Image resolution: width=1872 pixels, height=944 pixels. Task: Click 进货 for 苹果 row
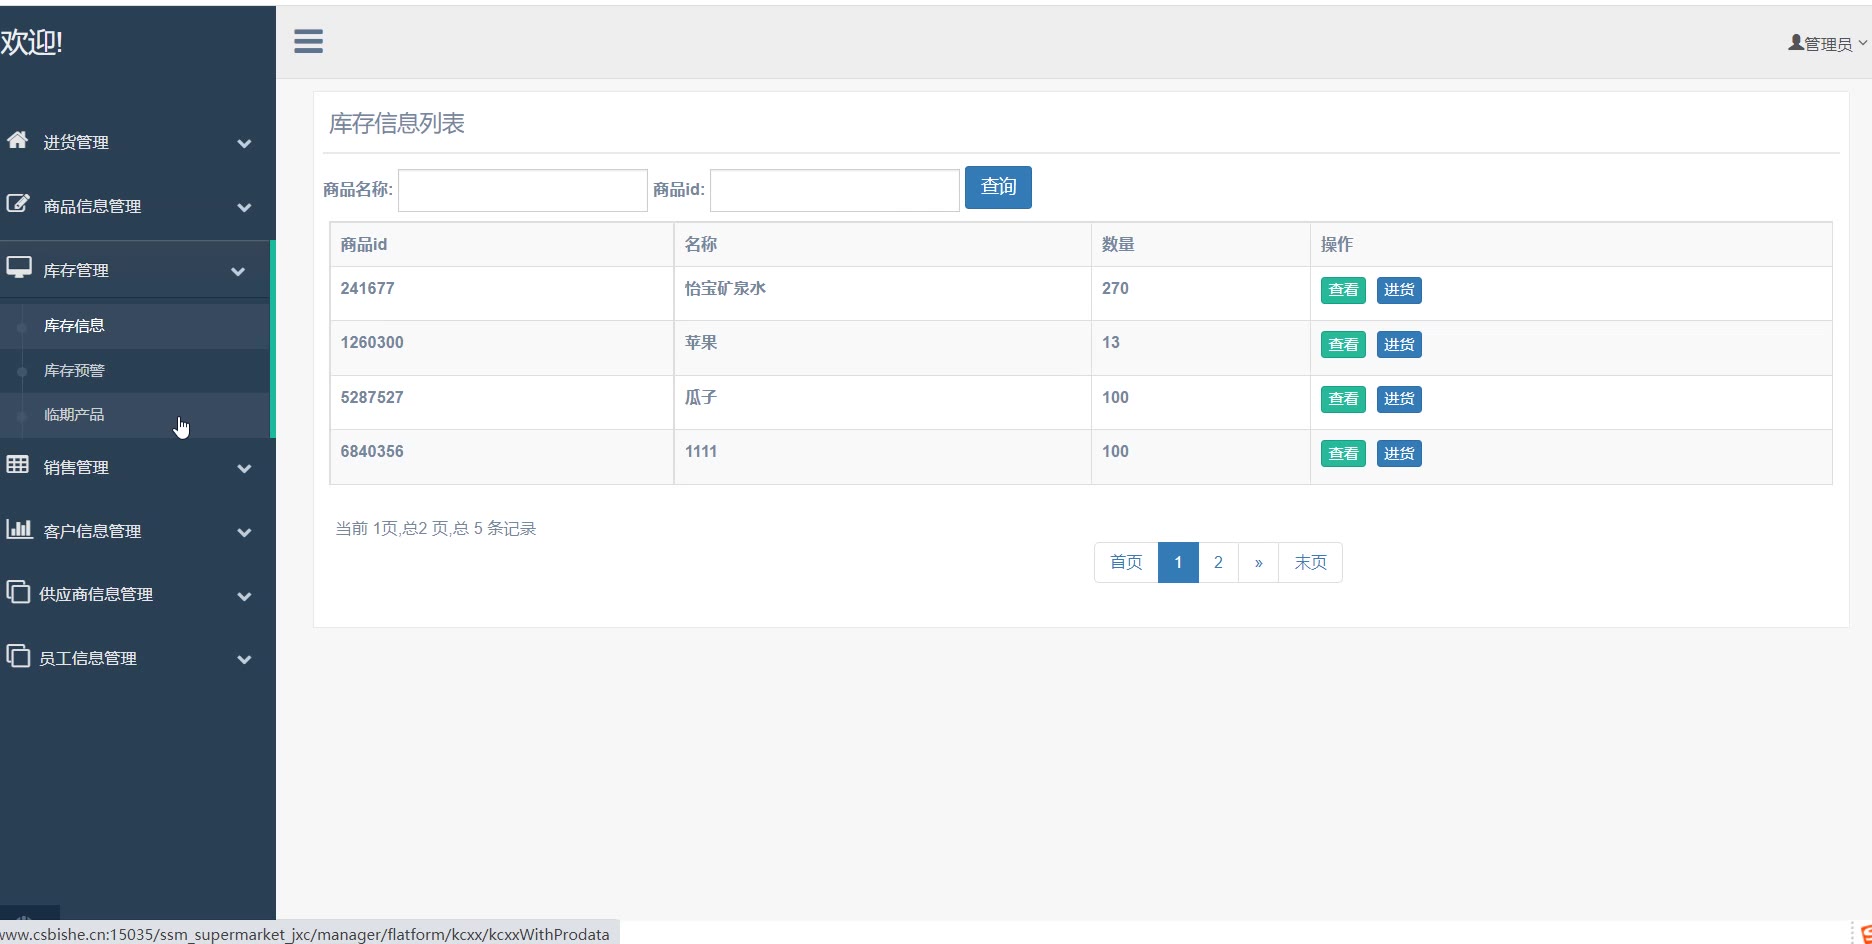point(1399,345)
